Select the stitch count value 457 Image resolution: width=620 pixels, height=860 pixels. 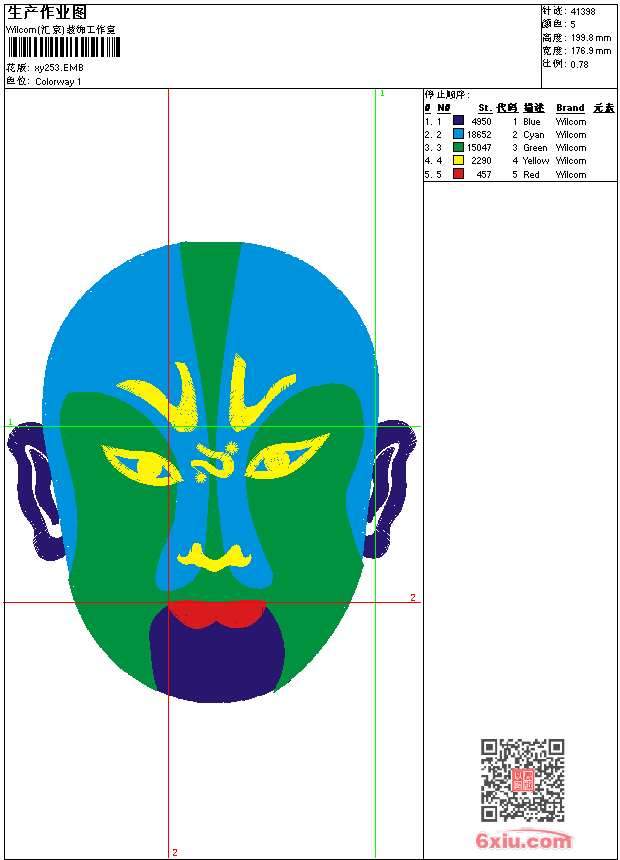tap(484, 174)
